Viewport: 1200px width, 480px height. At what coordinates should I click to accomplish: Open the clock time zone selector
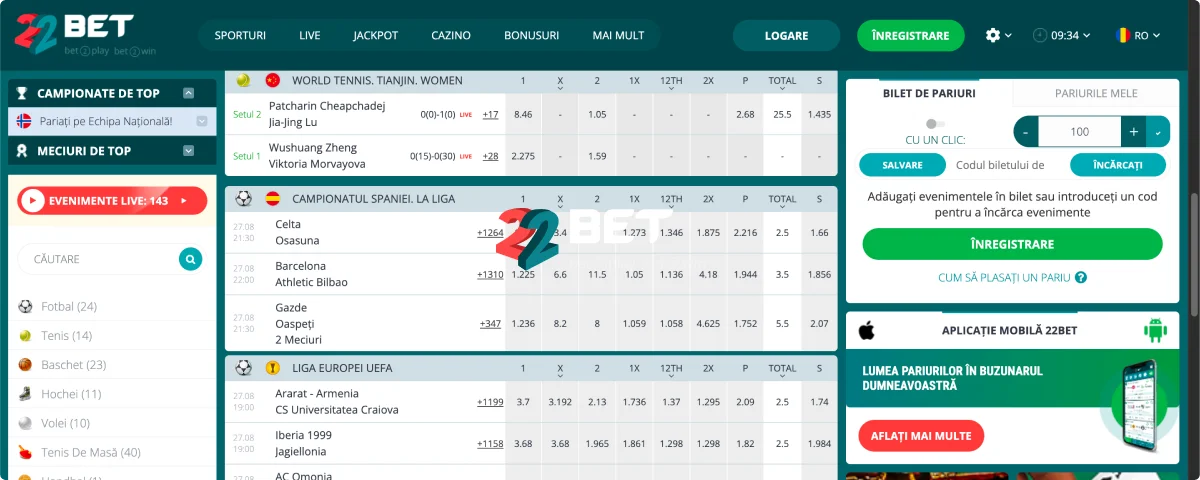pos(1062,35)
